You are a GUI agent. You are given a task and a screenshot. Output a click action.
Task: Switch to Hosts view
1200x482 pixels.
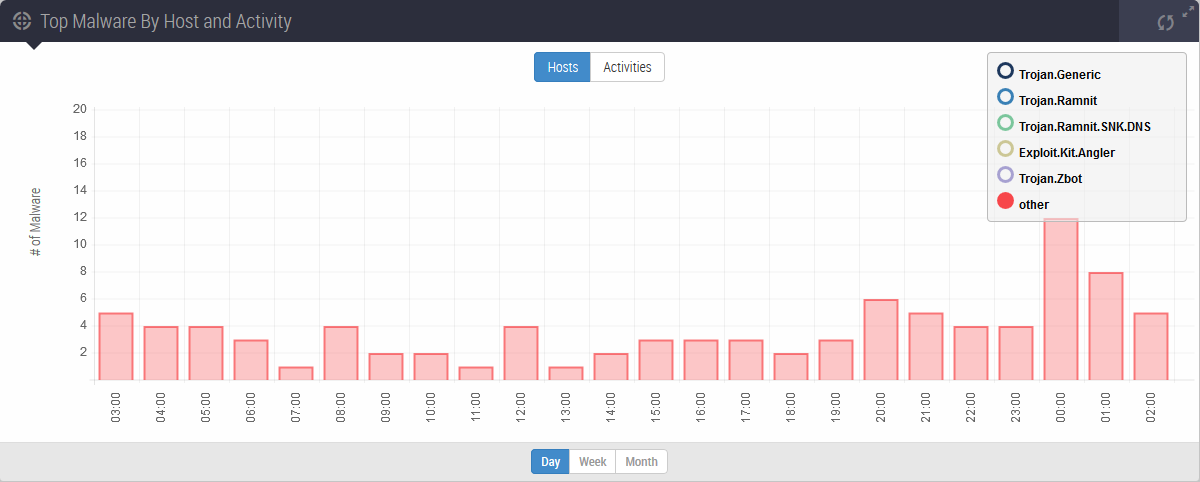coord(562,67)
